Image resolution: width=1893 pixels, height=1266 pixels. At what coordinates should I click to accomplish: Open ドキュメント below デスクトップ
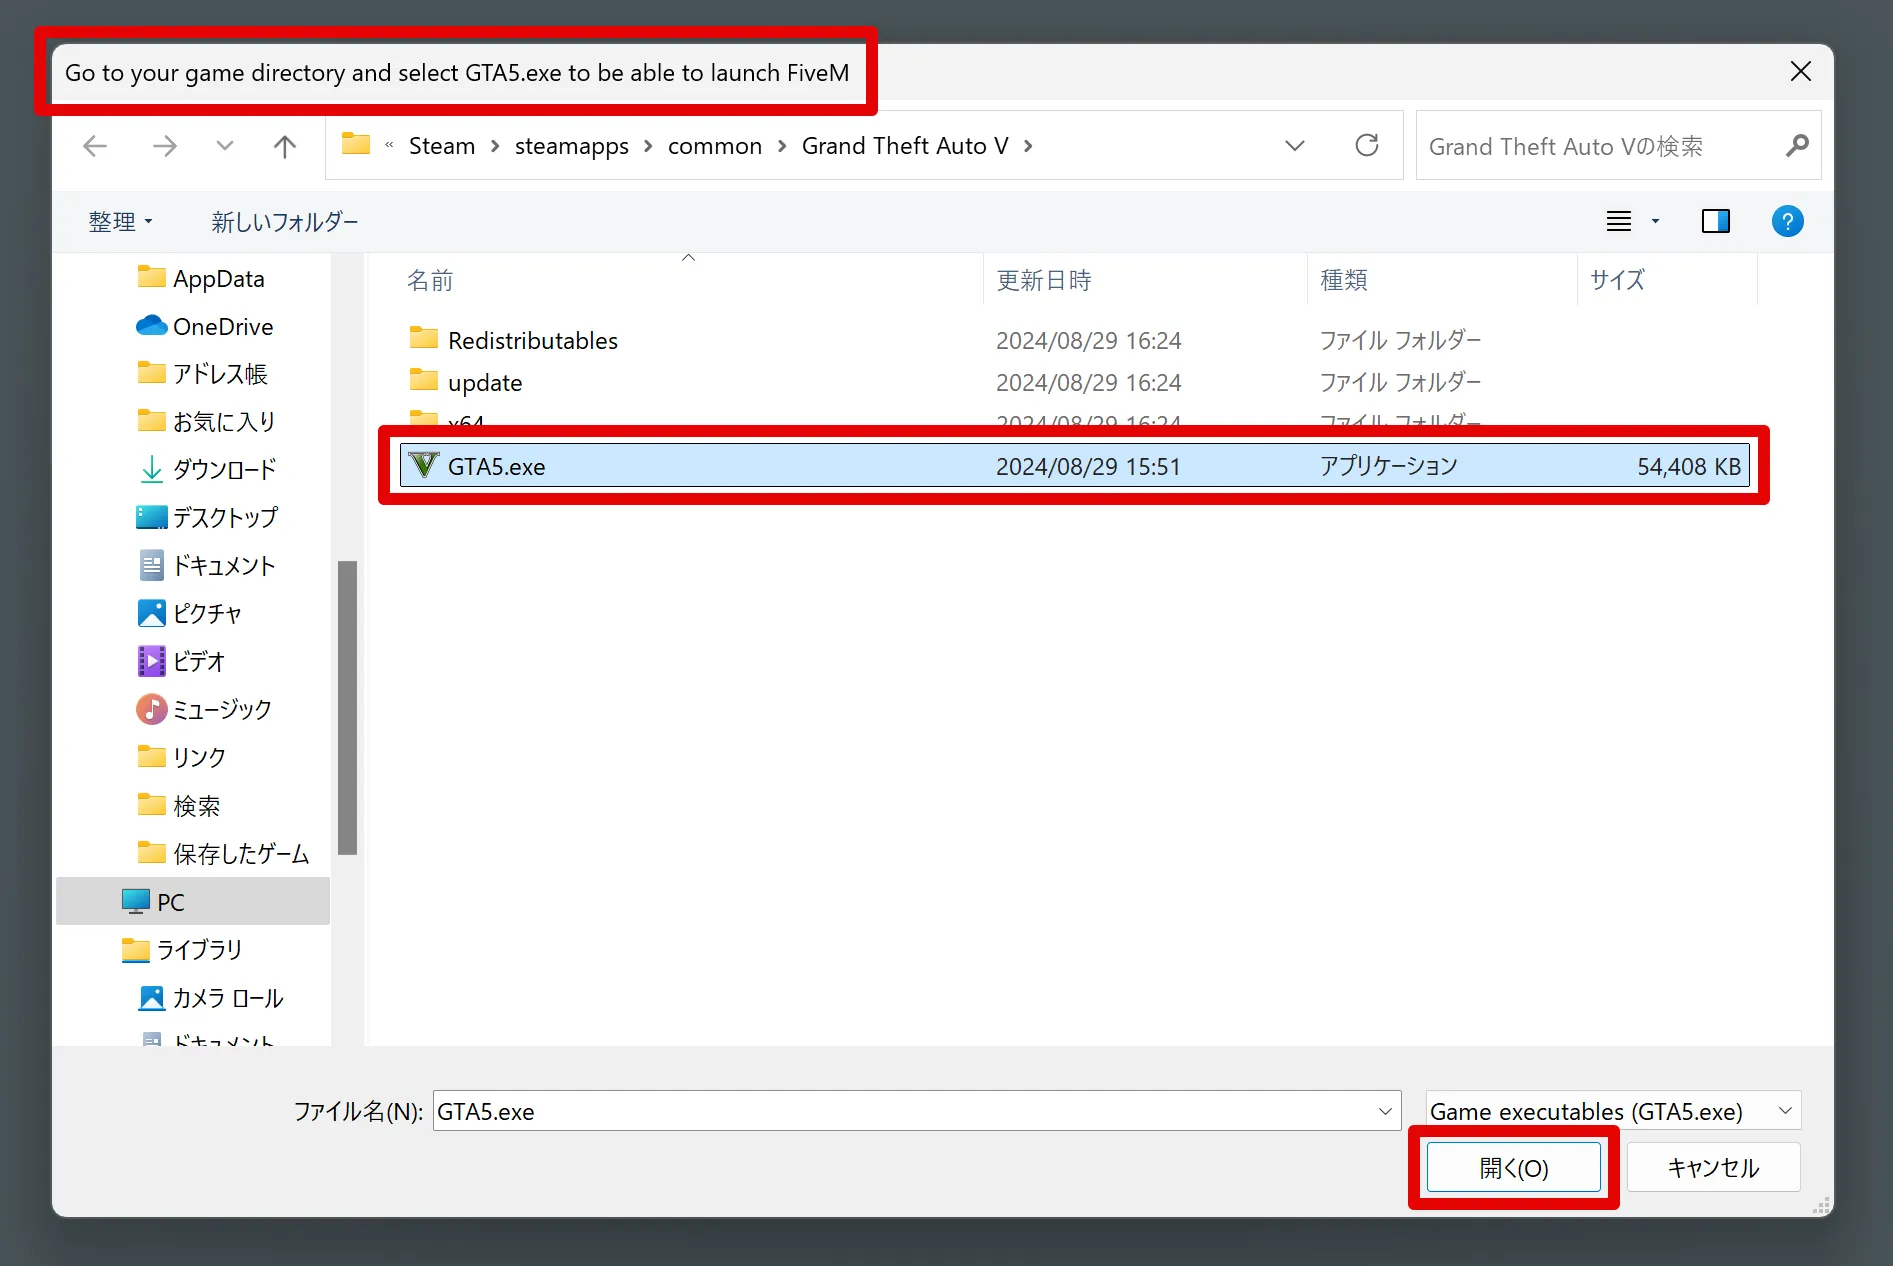click(x=206, y=565)
